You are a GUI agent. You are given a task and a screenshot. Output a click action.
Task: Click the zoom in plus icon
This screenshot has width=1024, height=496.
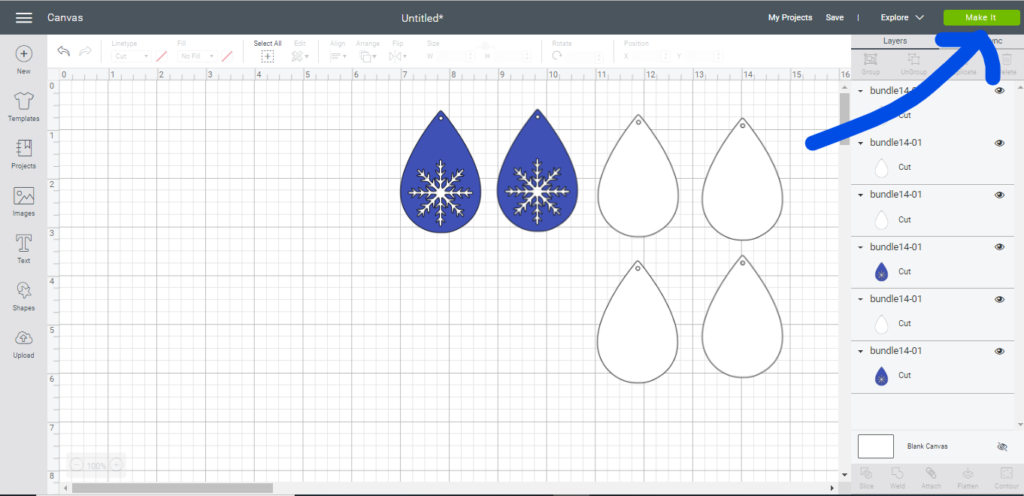click(116, 465)
